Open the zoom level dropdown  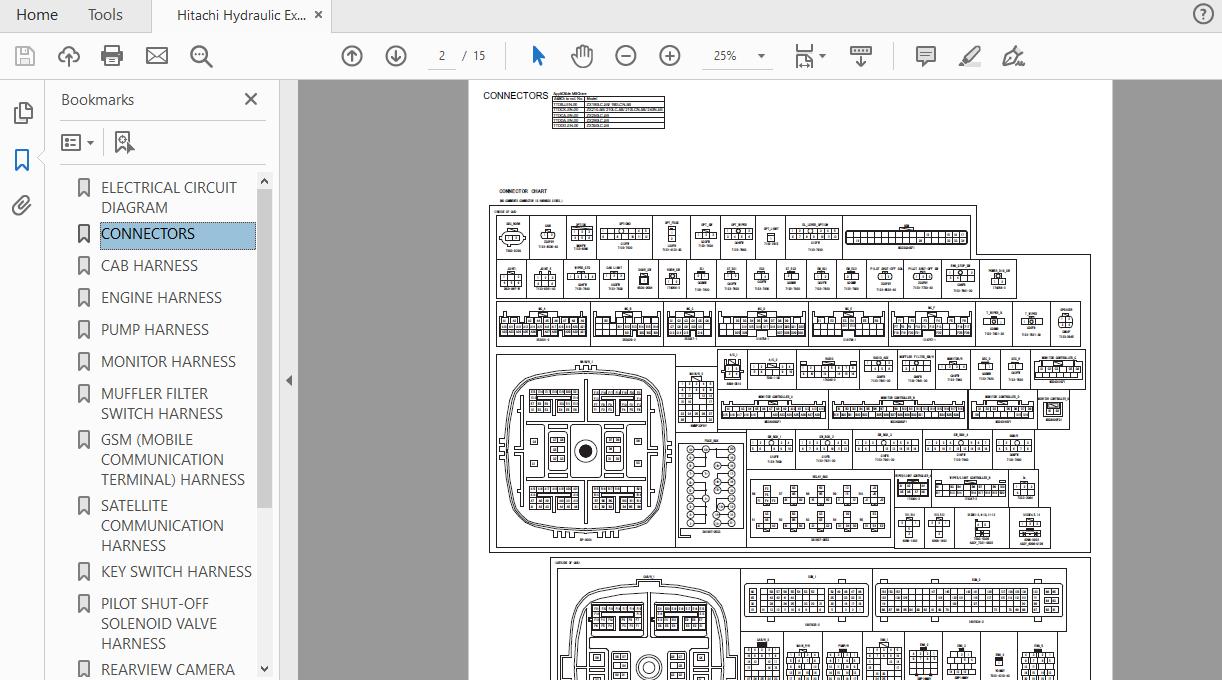point(762,56)
